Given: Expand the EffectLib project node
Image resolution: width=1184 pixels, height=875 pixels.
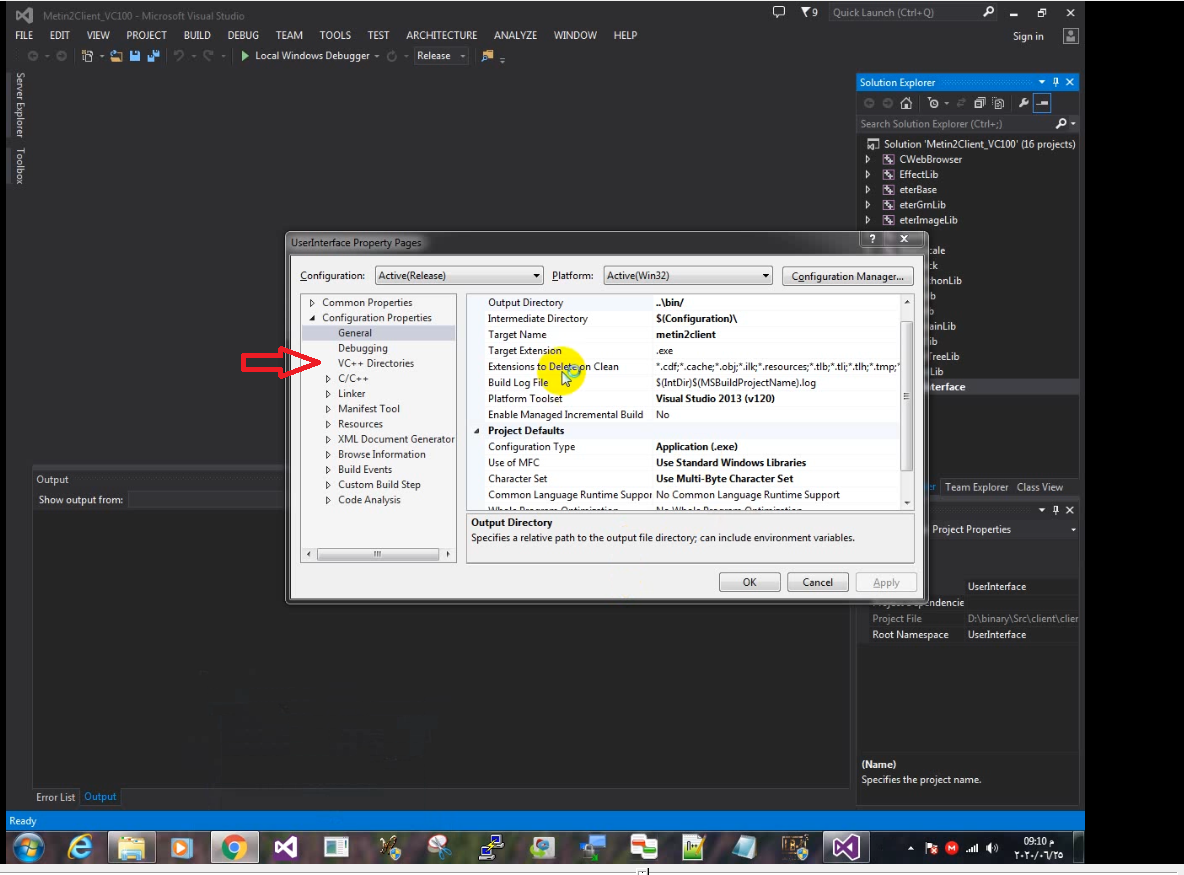Looking at the screenshot, I should [868, 174].
